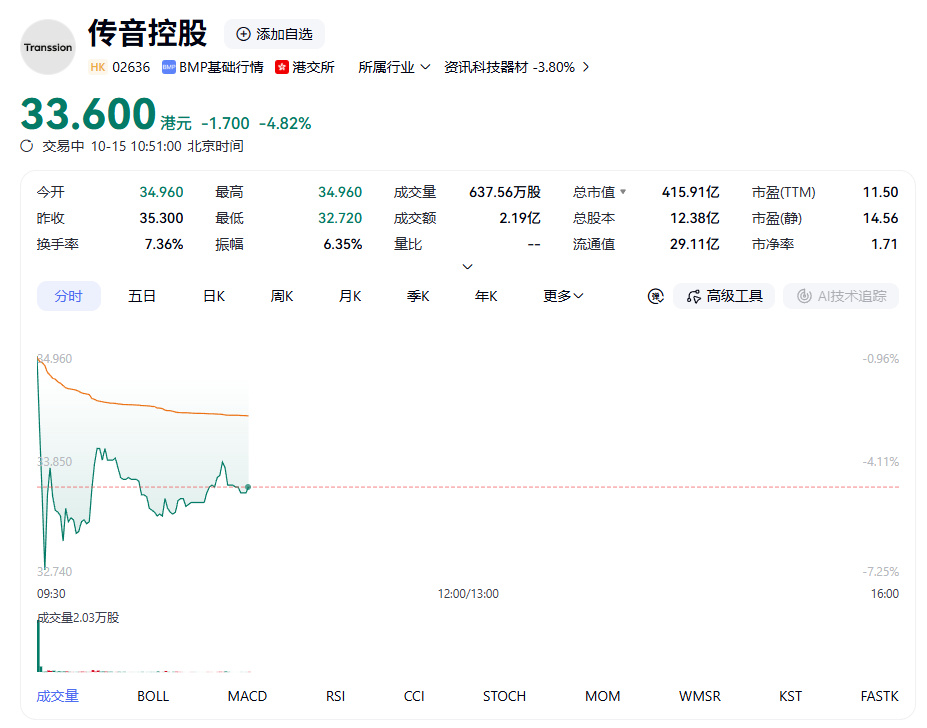Click the -4.82% change percentage
This screenshot has width=927, height=728.
tap(285, 123)
